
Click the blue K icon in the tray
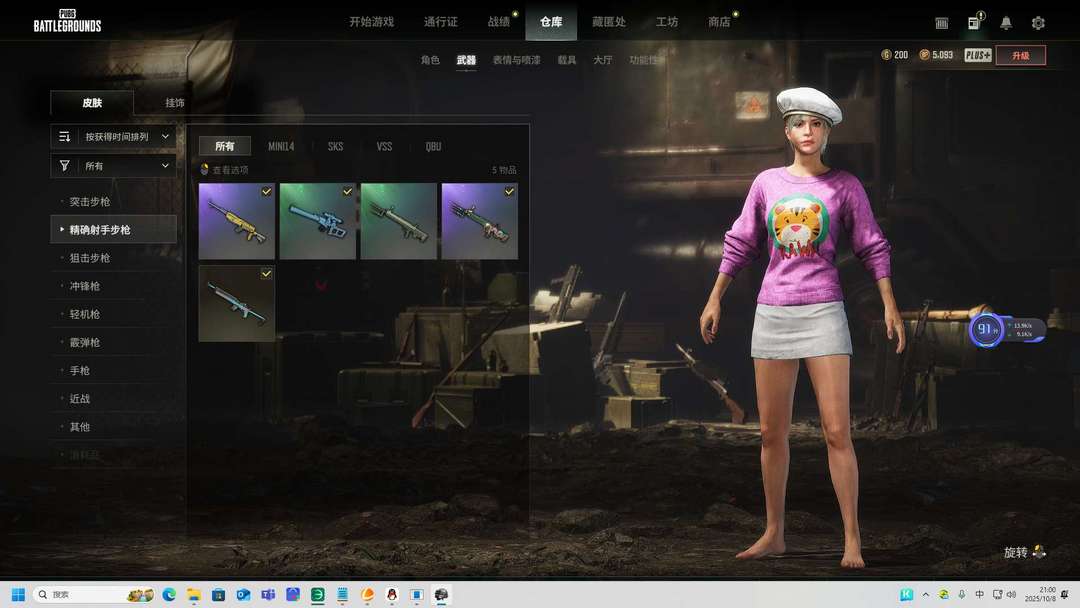pyautogui.click(x=906, y=594)
